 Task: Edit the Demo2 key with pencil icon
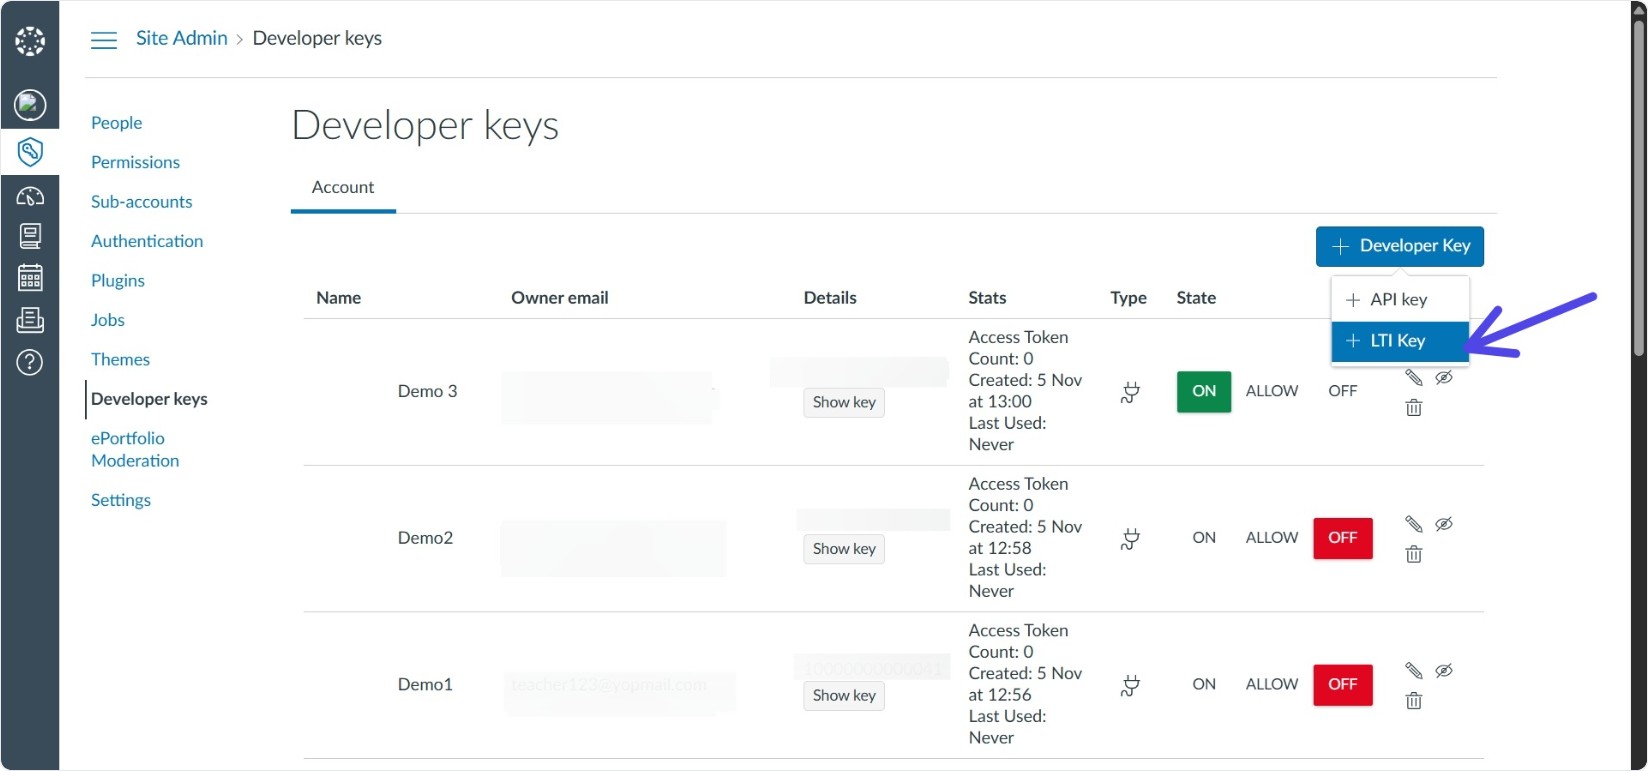coord(1413,524)
